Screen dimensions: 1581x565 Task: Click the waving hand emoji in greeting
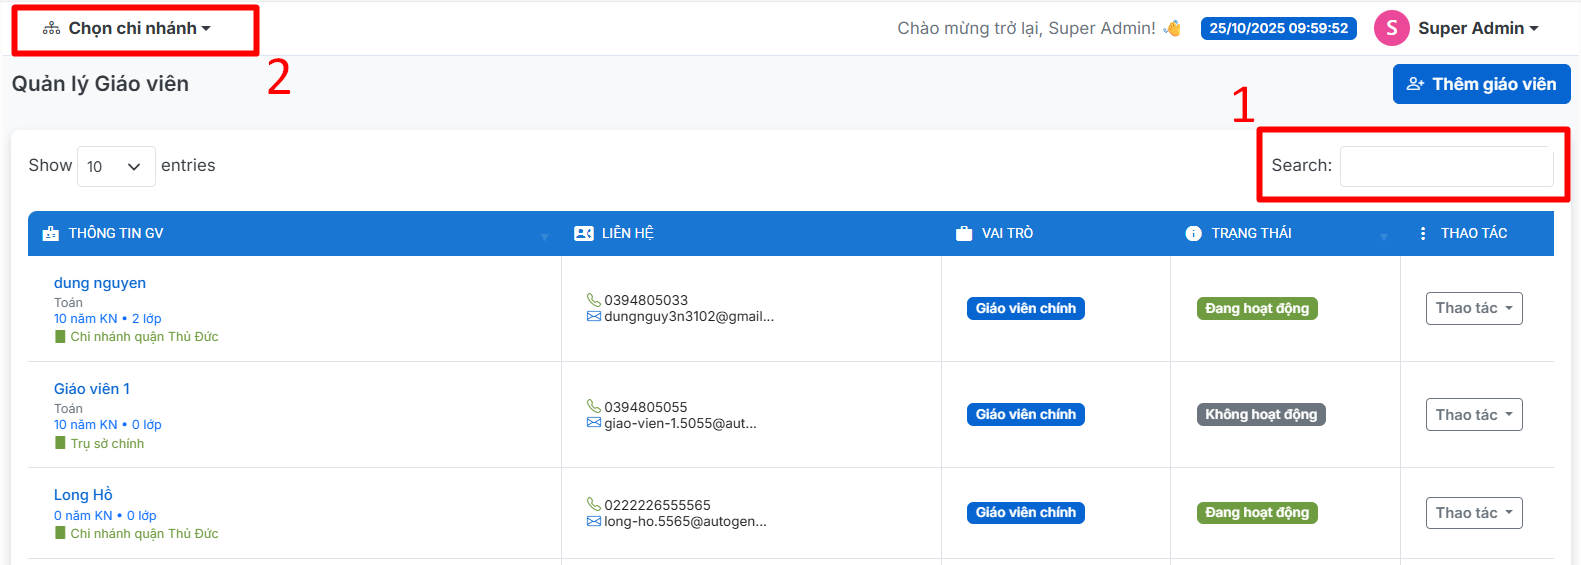pyautogui.click(x=1172, y=28)
